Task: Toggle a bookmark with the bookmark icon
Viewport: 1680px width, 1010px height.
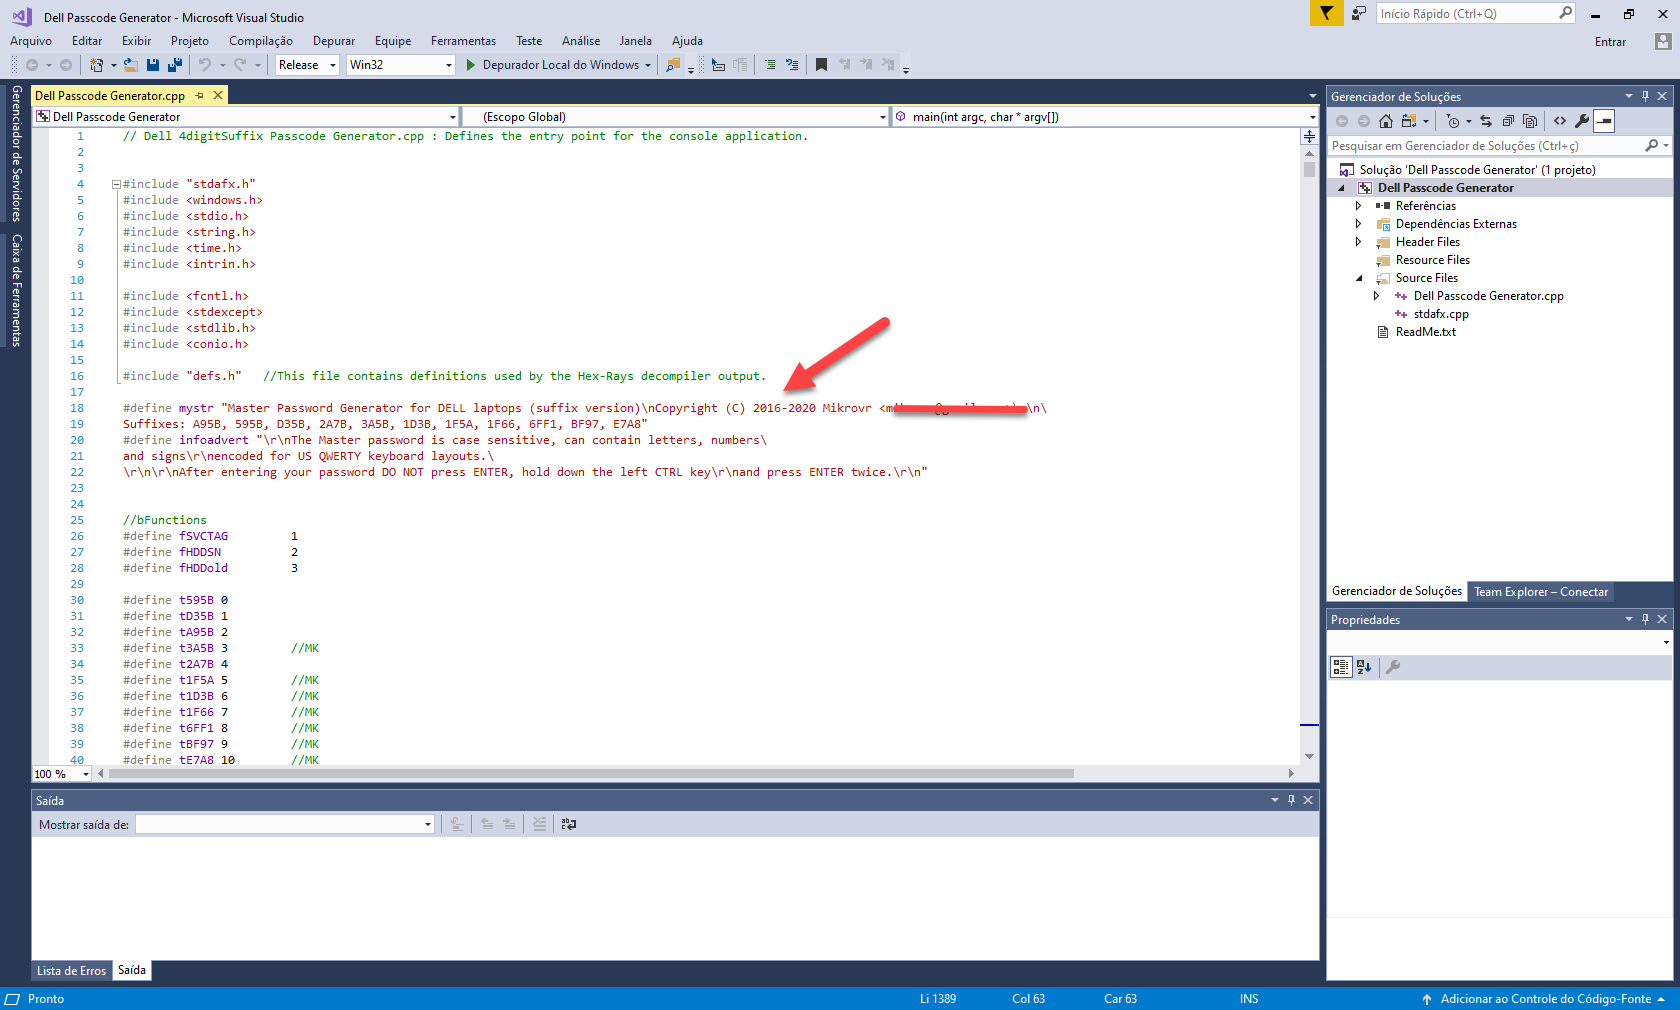Action: tap(821, 65)
